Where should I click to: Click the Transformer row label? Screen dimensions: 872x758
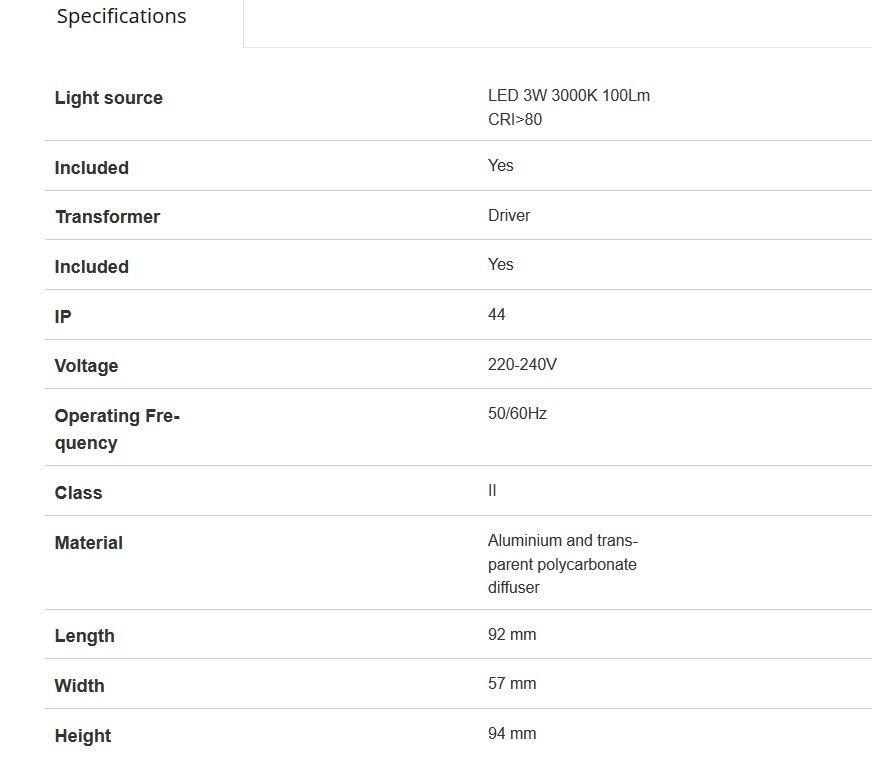coord(107,217)
